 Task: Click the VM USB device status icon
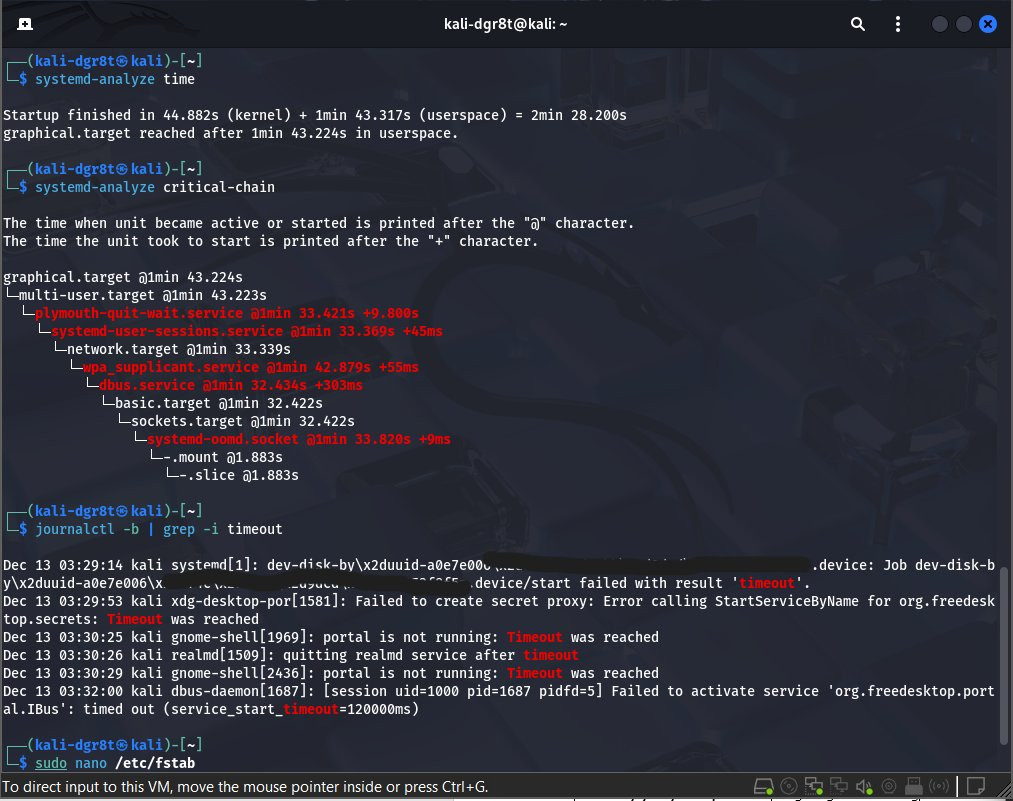[914, 786]
